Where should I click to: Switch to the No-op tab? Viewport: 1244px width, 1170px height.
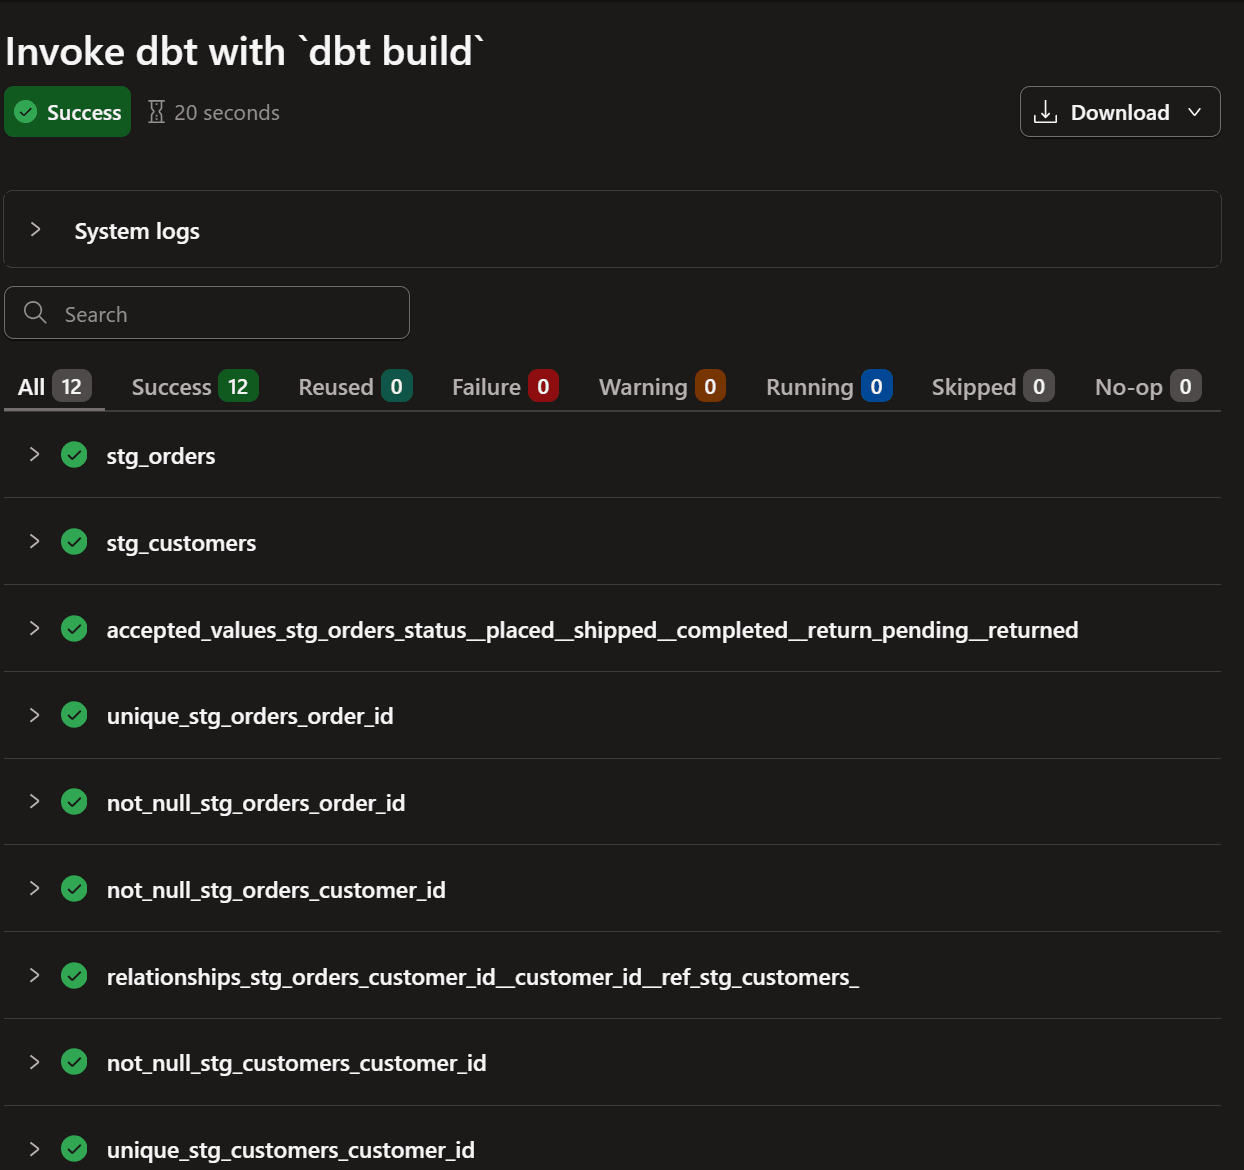(x=1148, y=387)
